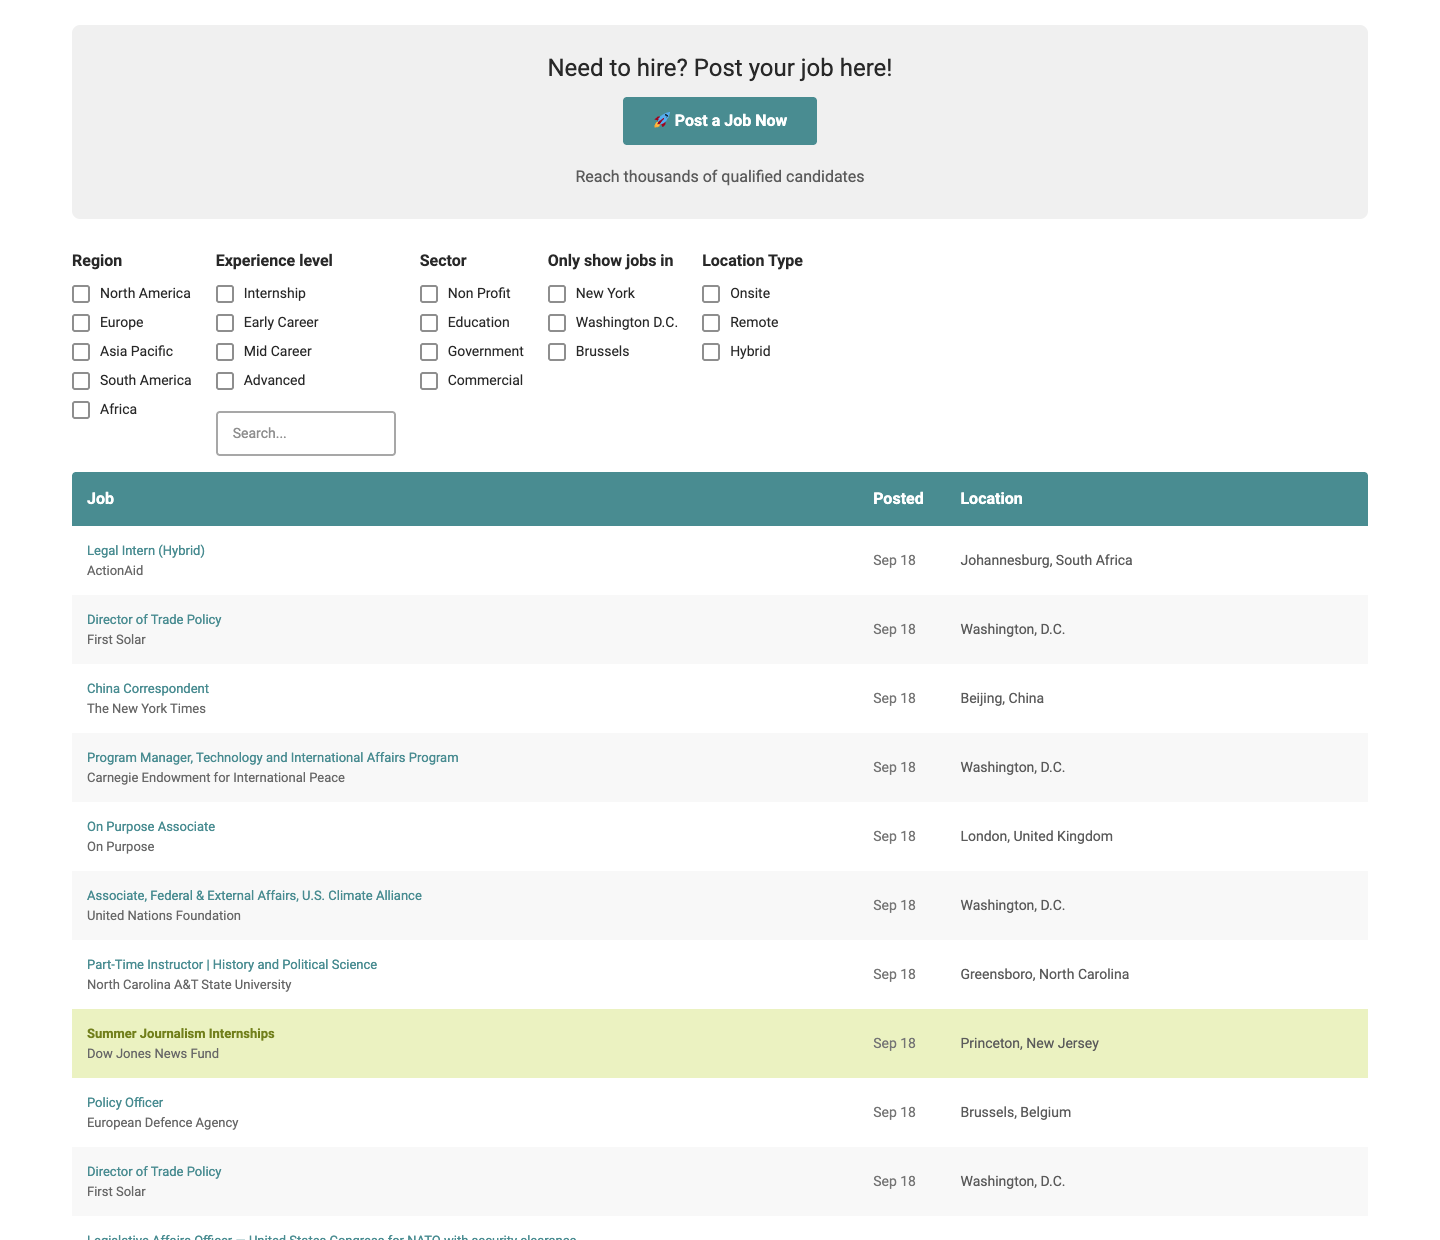Select the Greensboro, North Carolina location text
Screen dimensions: 1440x1240
coord(1044,975)
